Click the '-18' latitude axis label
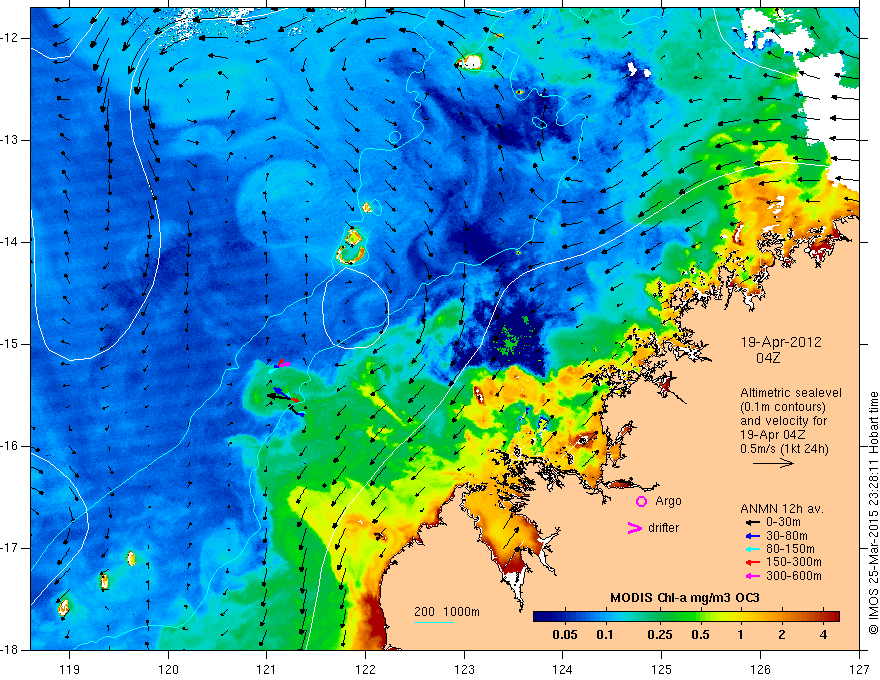This screenshot has width=880, height=680. click(x=10, y=650)
